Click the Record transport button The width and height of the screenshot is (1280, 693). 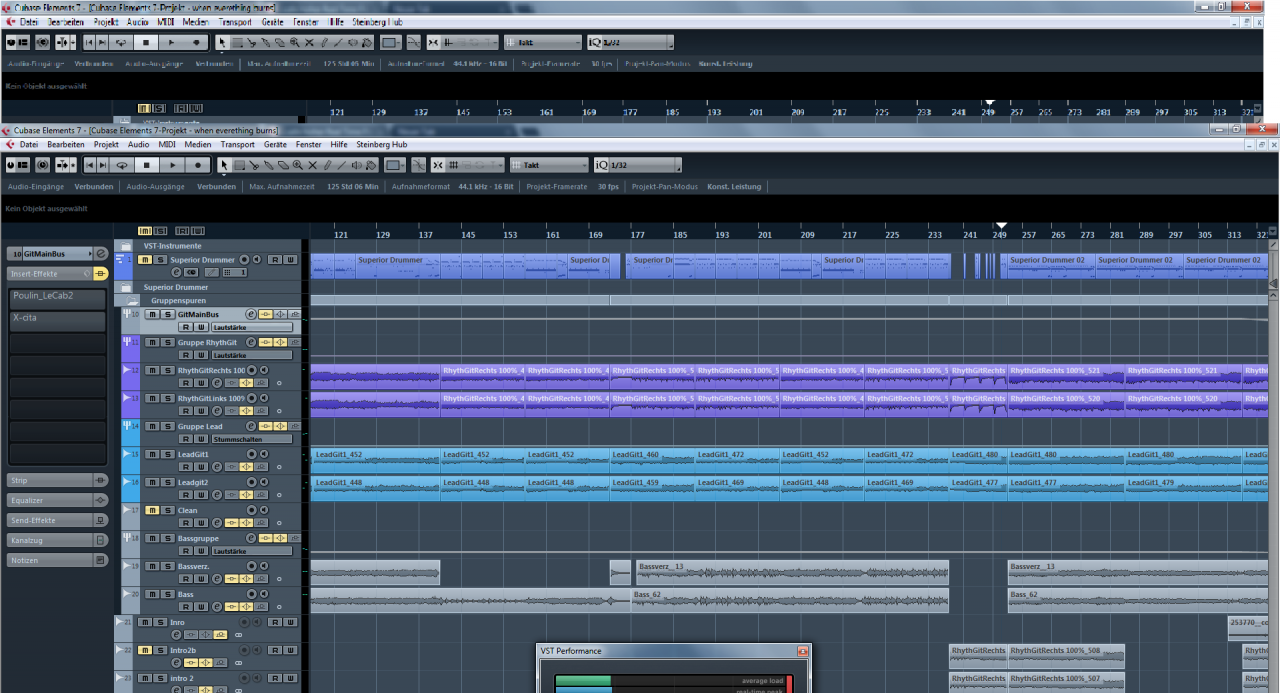(x=198, y=165)
